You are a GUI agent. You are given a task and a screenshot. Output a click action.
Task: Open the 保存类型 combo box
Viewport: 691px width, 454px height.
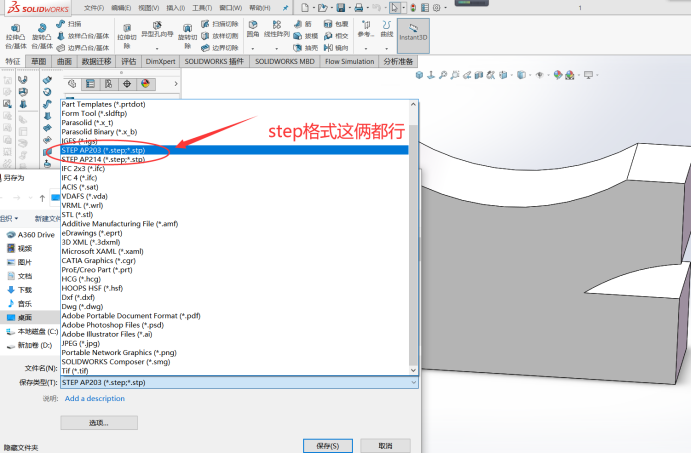[x=239, y=383]
